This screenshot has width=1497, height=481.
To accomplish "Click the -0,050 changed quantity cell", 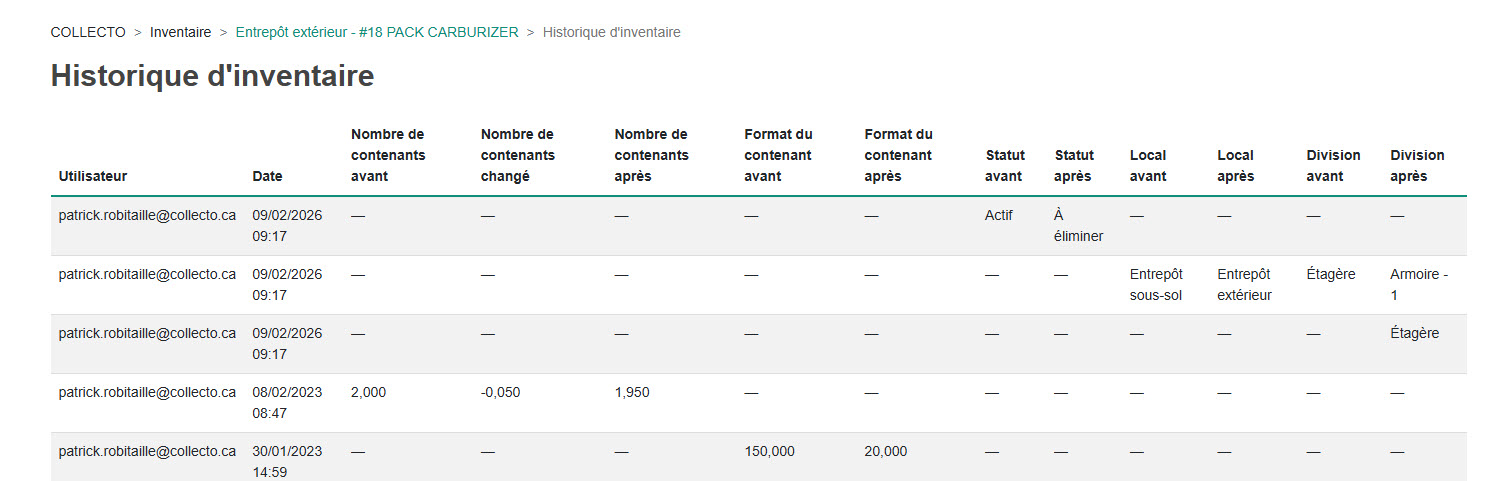I will click(500, 393).
